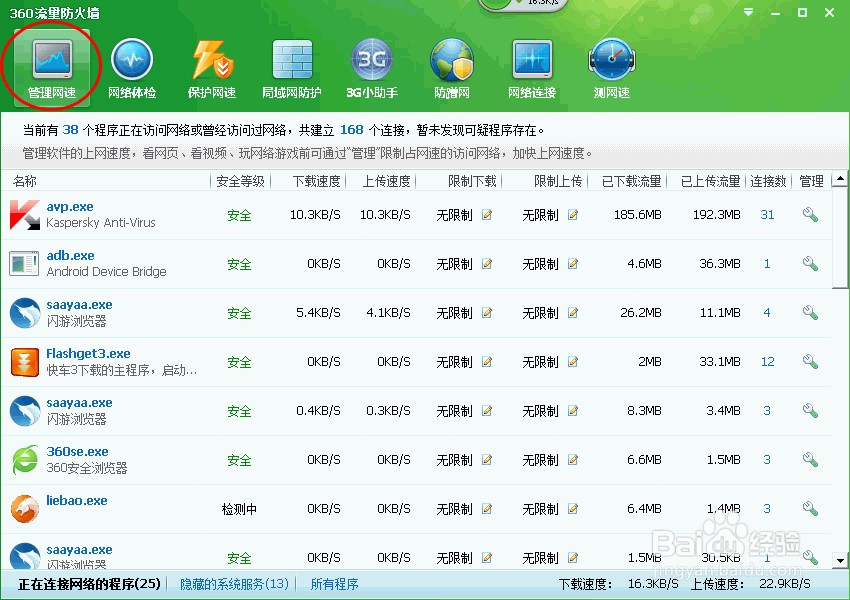Switch to 隐藏的系统服务(13) tab
This screenshot has height=600, width=850.
point(234,584)
